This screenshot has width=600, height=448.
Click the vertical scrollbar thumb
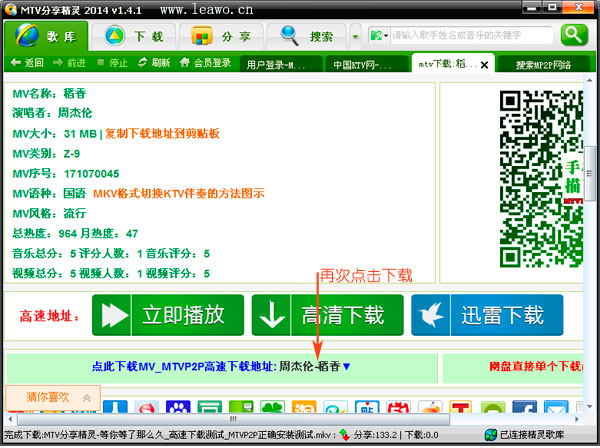(x=589, y=173)
